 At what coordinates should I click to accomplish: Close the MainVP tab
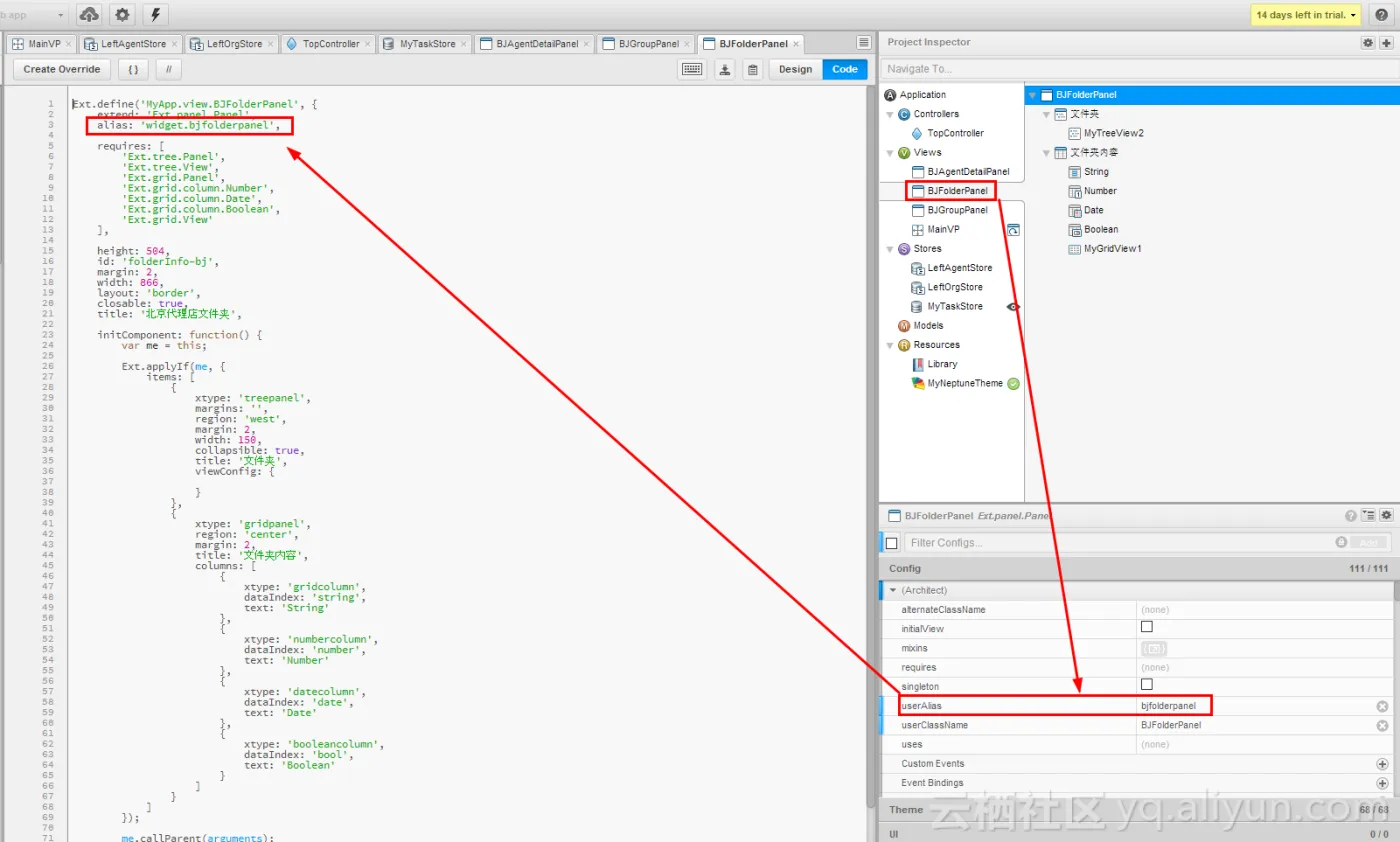[69, 44]
